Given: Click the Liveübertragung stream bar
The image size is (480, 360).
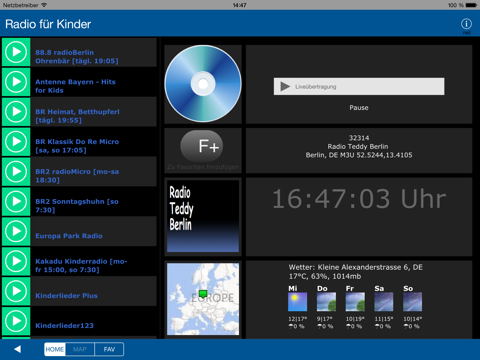Looking at the screenshot, I should tap(359, 87).
